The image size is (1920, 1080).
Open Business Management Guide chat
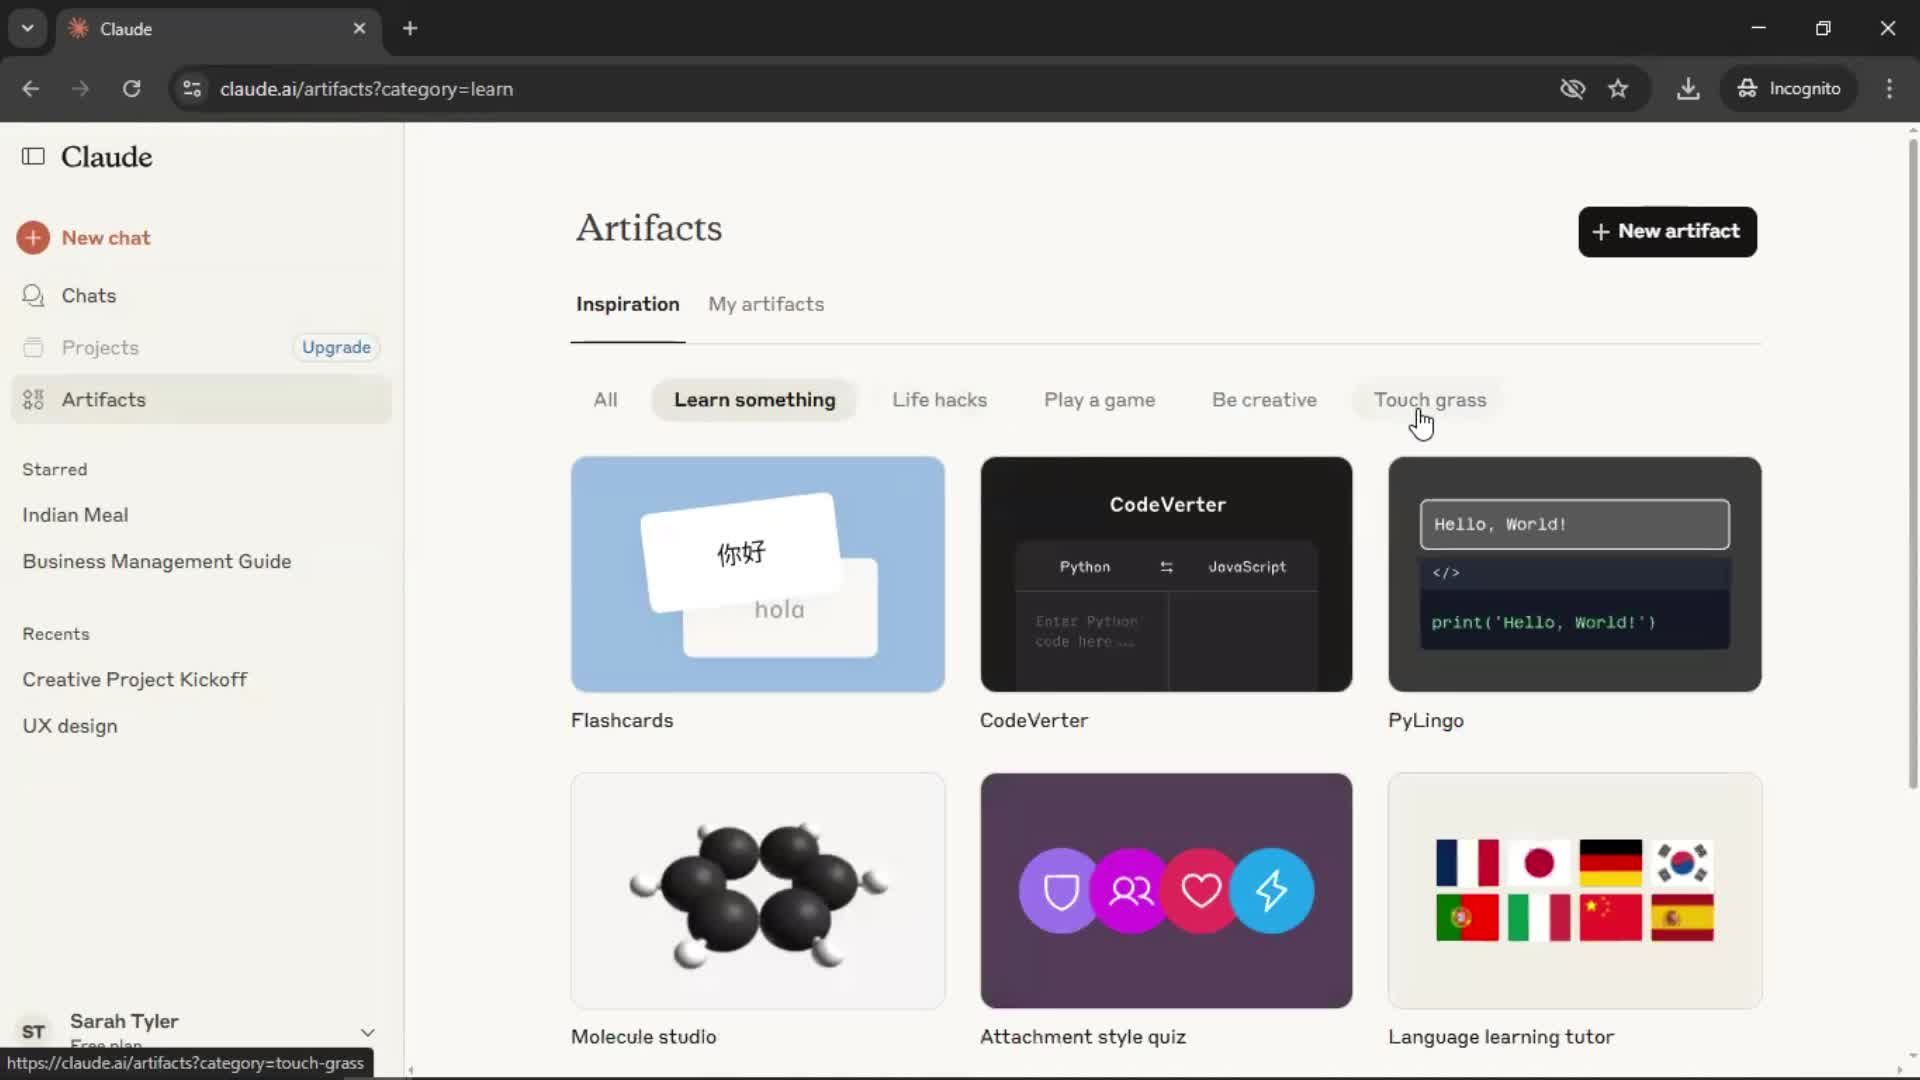(157, 562)
